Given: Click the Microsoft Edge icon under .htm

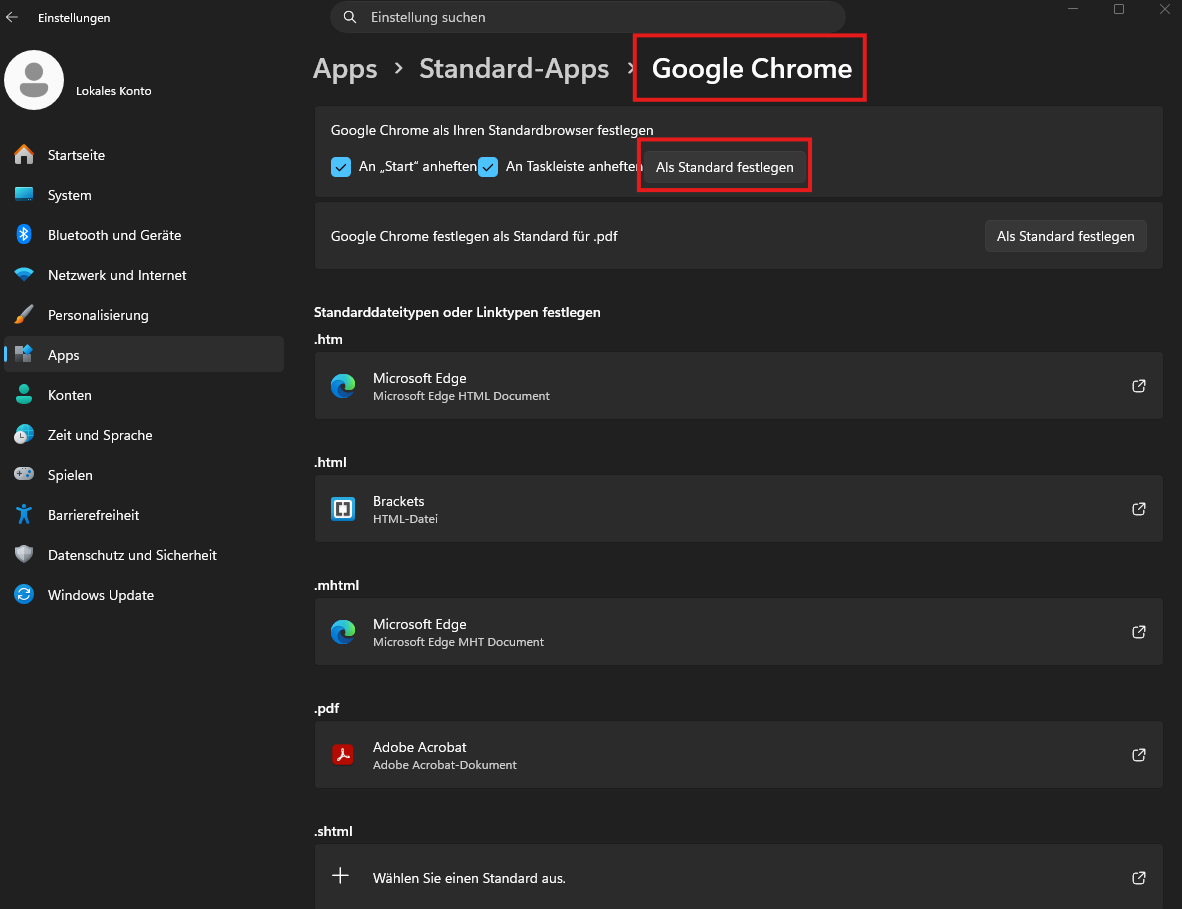Looking at the screenshot, I should pyautogui.click(x=343, y=386).
